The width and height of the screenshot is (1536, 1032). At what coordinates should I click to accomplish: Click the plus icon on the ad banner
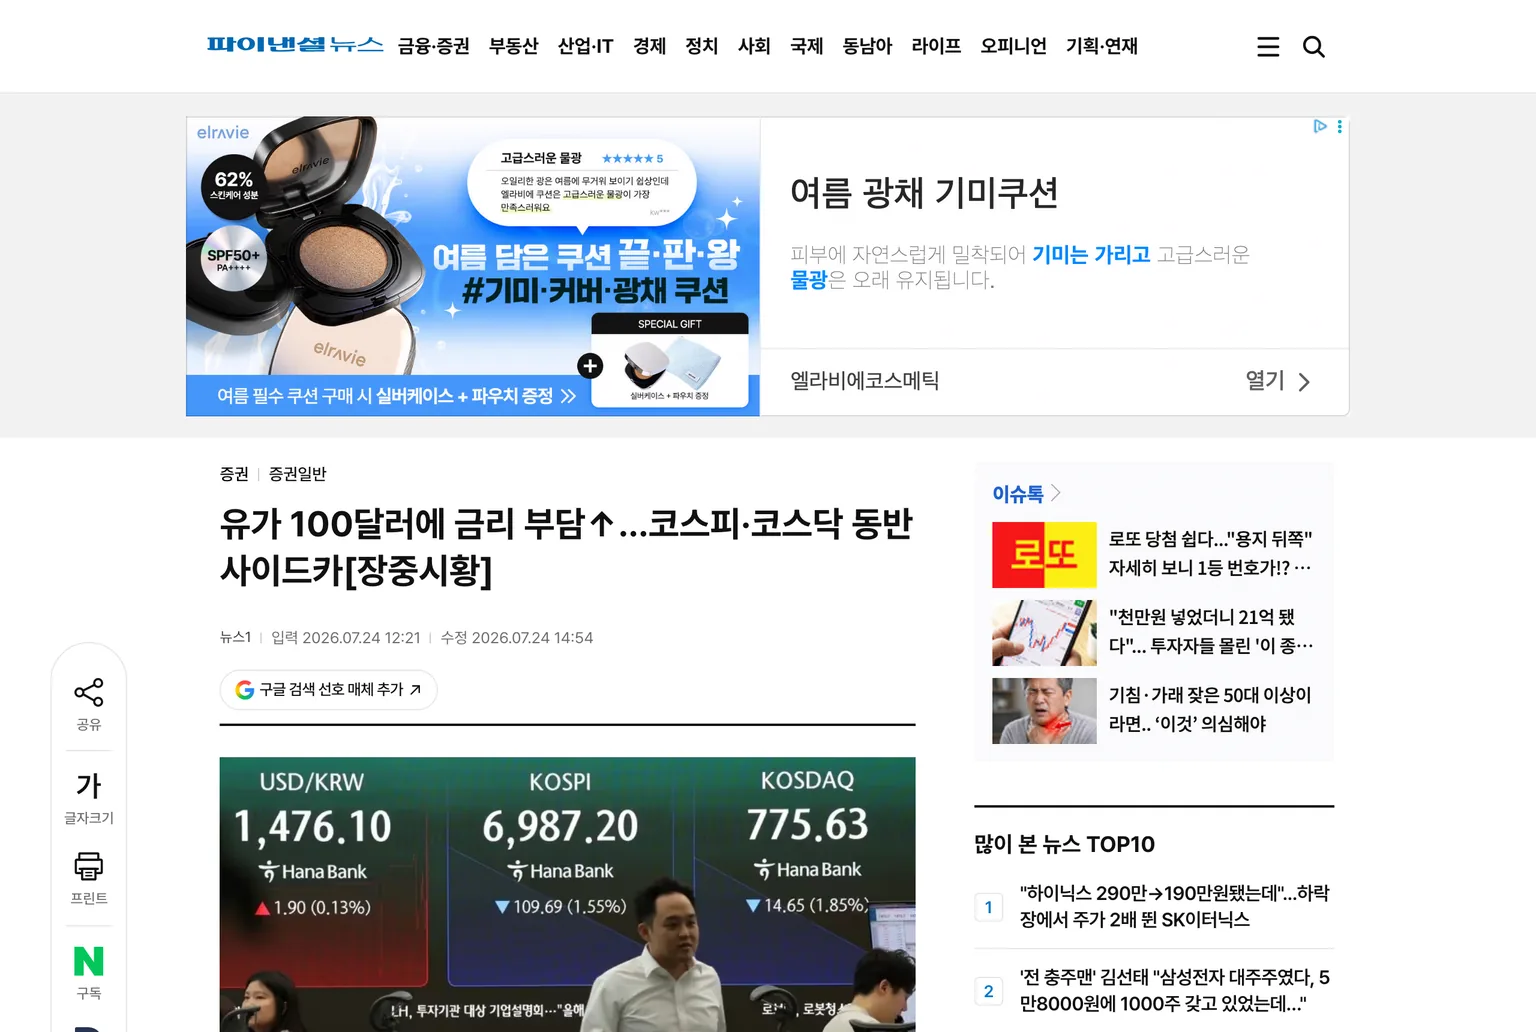tap(590, 366)
